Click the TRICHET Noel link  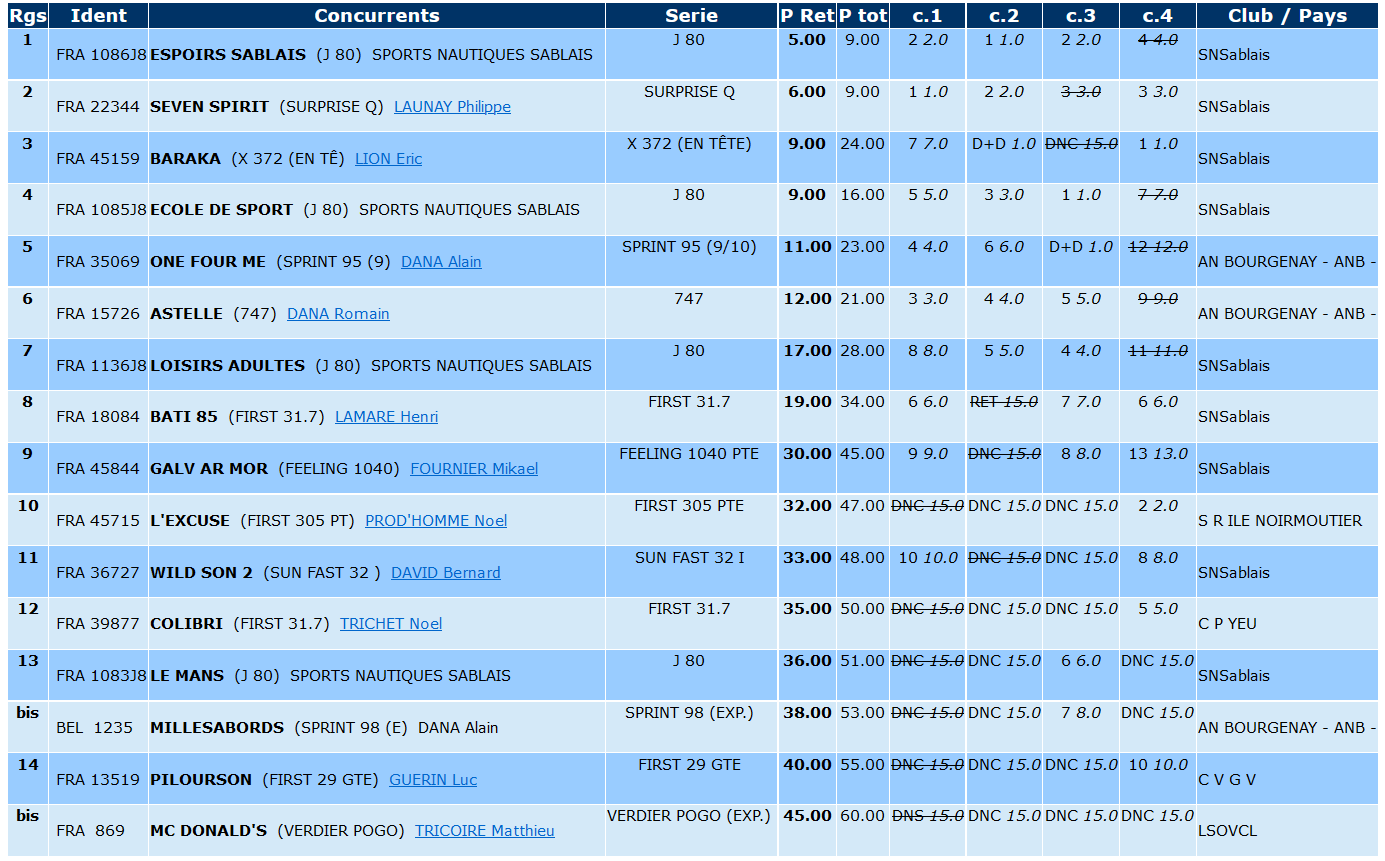(x=391, y=624)
